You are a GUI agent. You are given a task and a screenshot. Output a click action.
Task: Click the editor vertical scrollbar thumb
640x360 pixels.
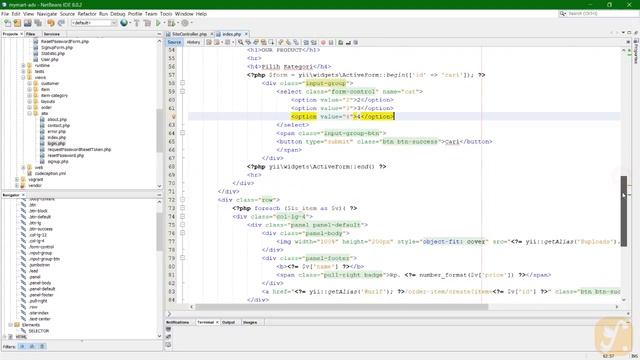coord(624,211)
